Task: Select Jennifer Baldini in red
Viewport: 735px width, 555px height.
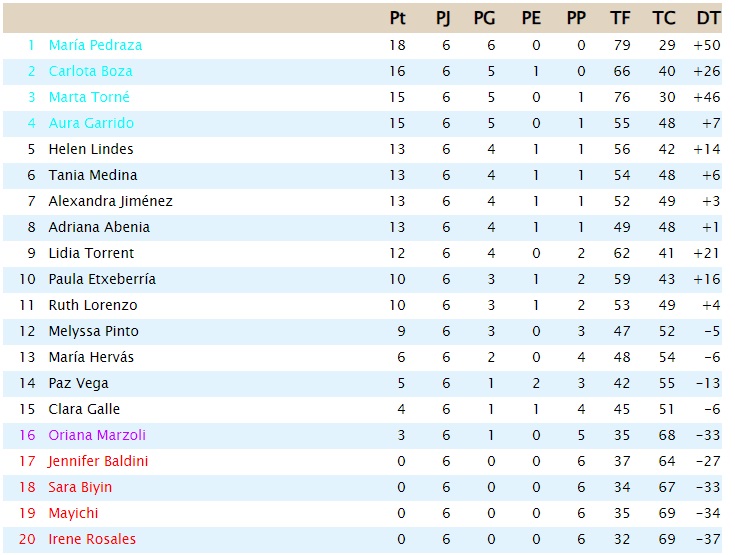Action: click(98, 461)
